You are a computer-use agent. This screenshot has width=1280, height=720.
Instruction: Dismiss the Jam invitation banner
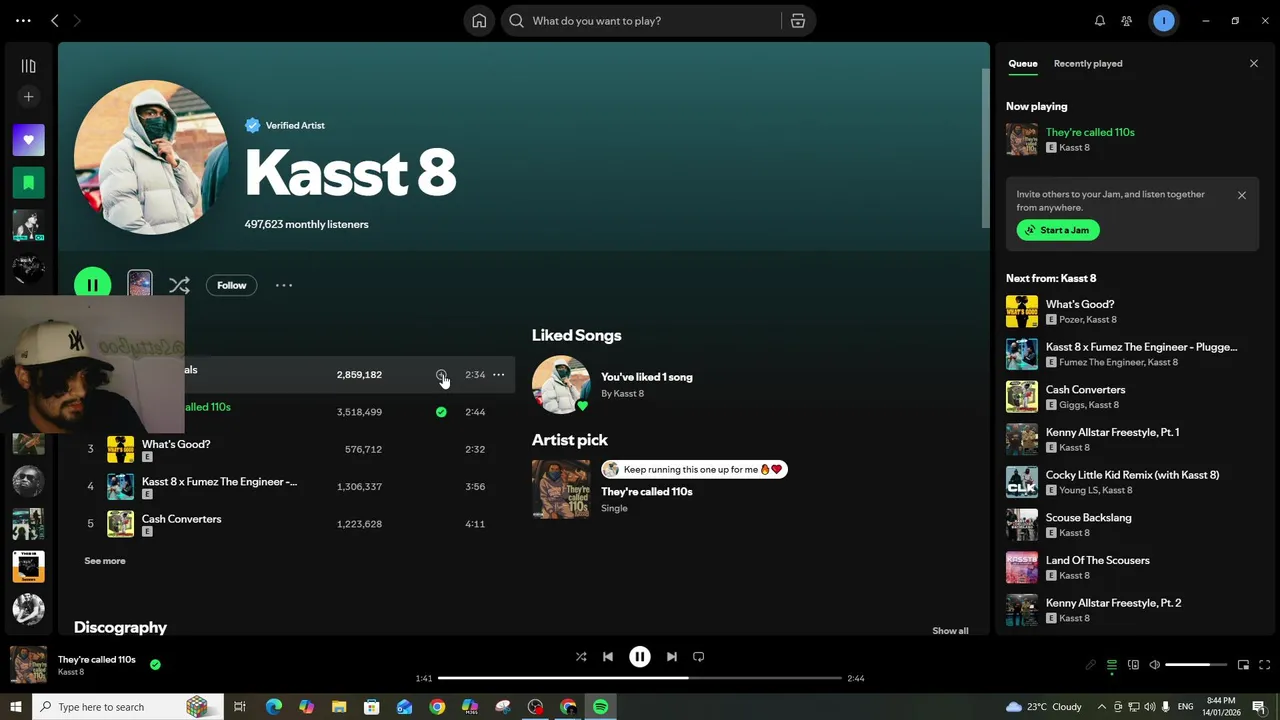point(1242,195)
